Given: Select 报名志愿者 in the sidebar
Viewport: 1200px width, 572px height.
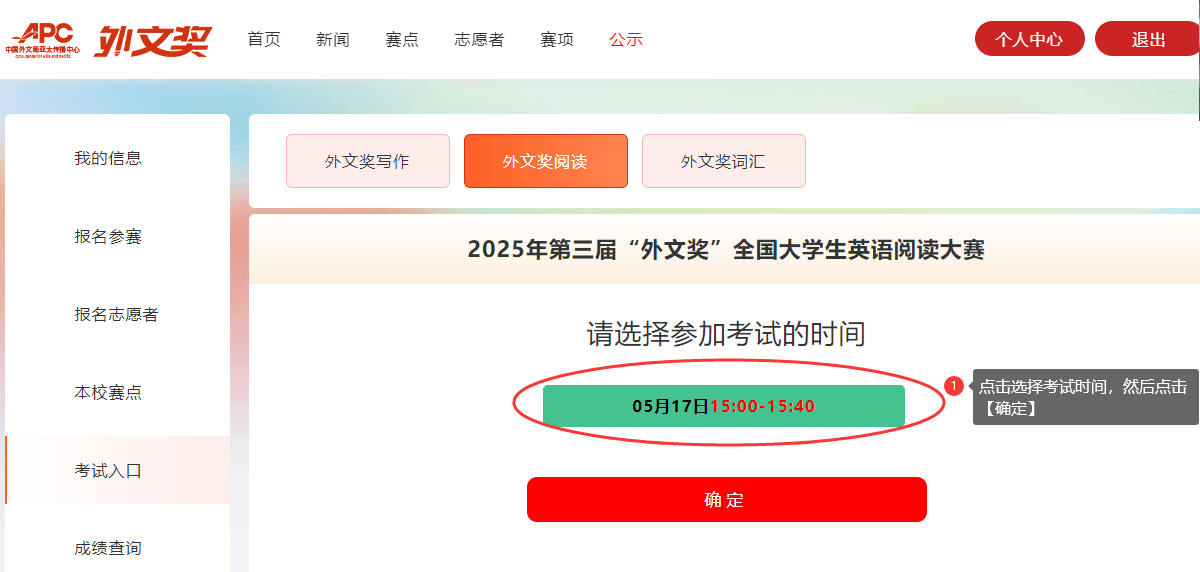Looking at the screenshot, I should 116,314.
